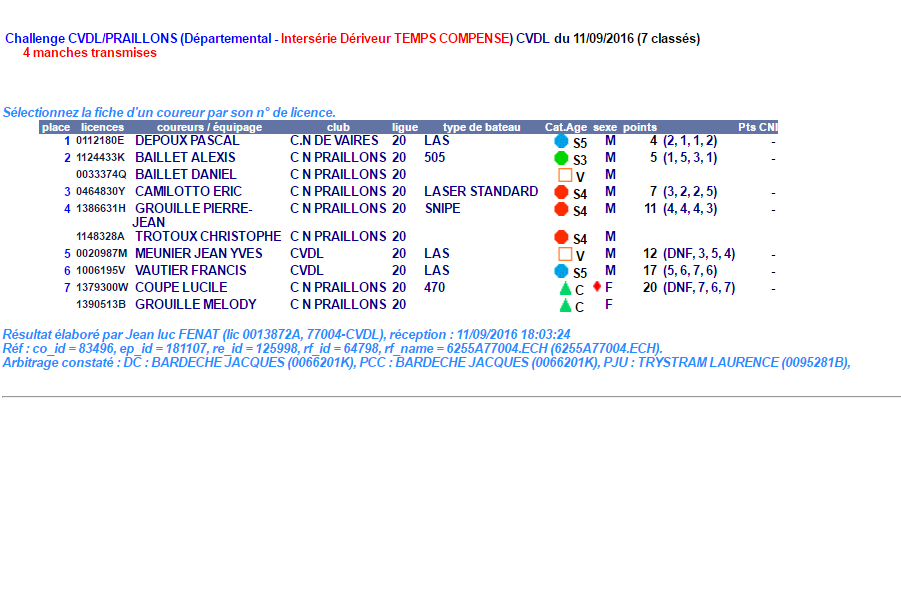901x608 pixels.
Task: Select the name CAMILOTTO ERIC
Action: 188,191
